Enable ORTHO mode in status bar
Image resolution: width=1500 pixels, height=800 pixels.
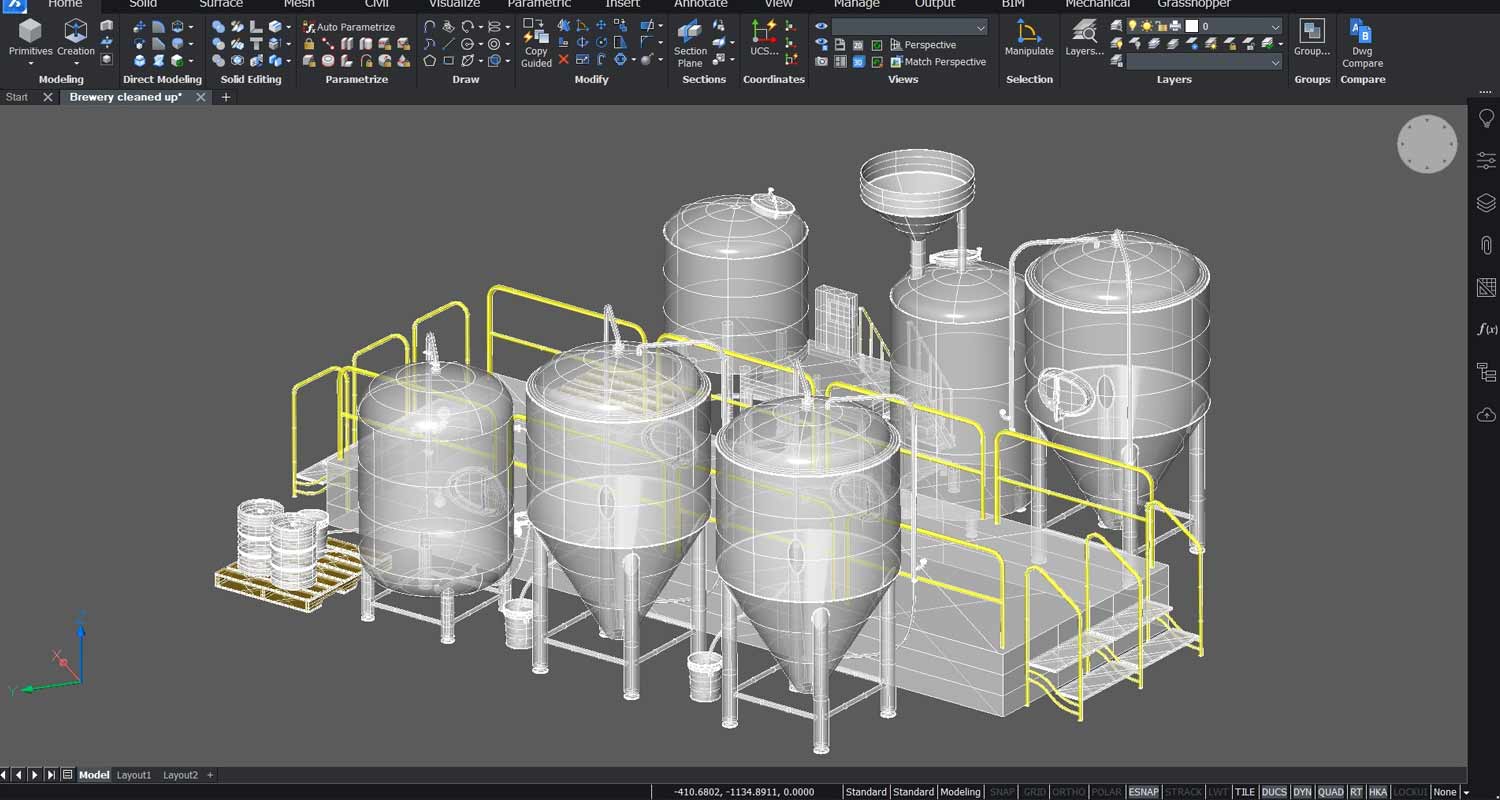point(1069,792)
